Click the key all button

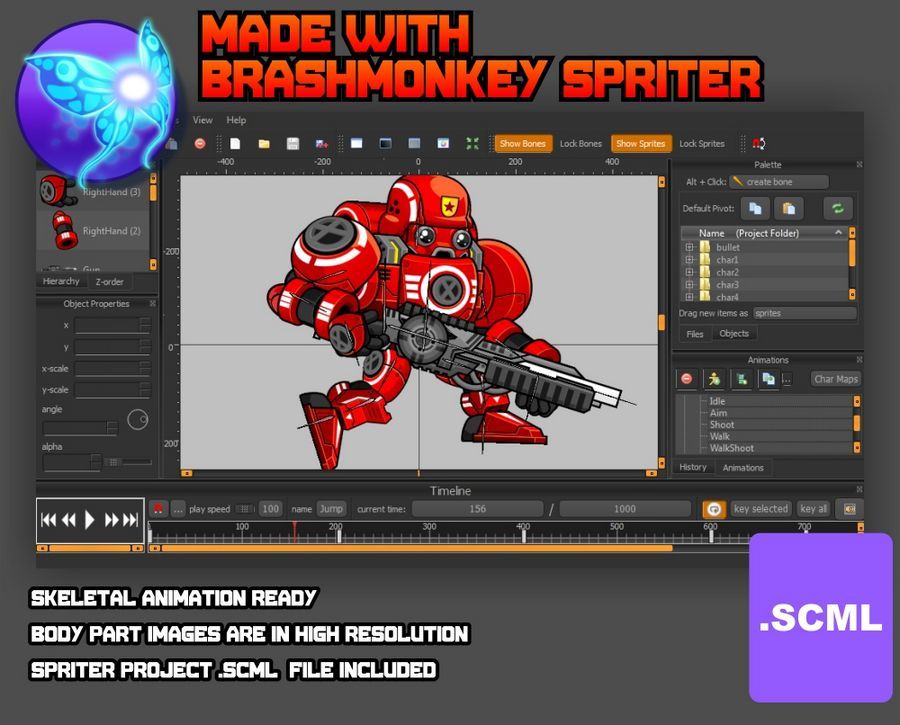coord(814,509)
